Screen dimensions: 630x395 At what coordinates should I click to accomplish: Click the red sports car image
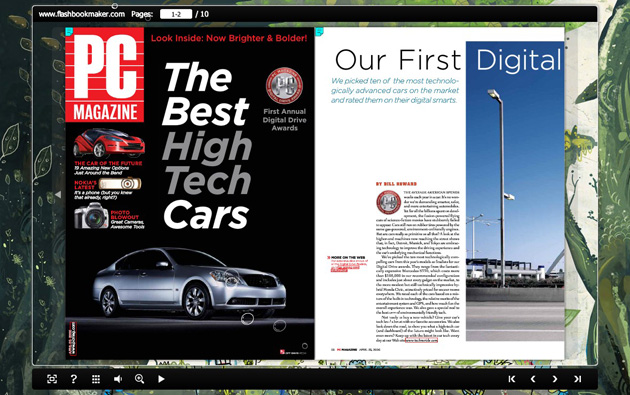(109, 143)
